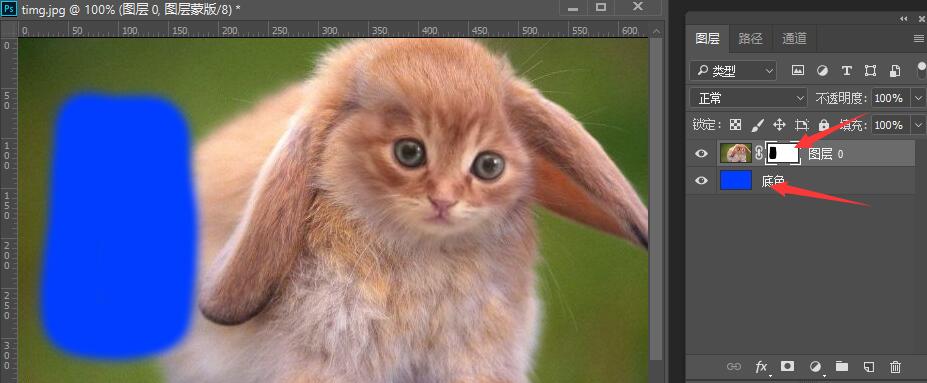Create new fill or adjustment layer

pos(815,367)
